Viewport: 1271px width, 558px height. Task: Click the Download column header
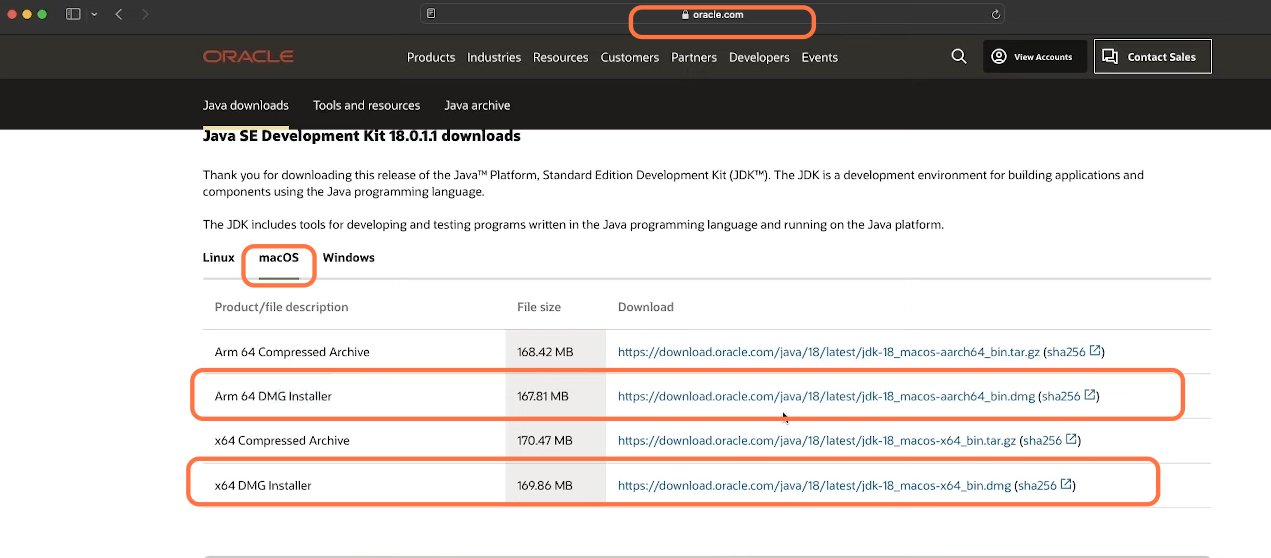coord(646,307)
